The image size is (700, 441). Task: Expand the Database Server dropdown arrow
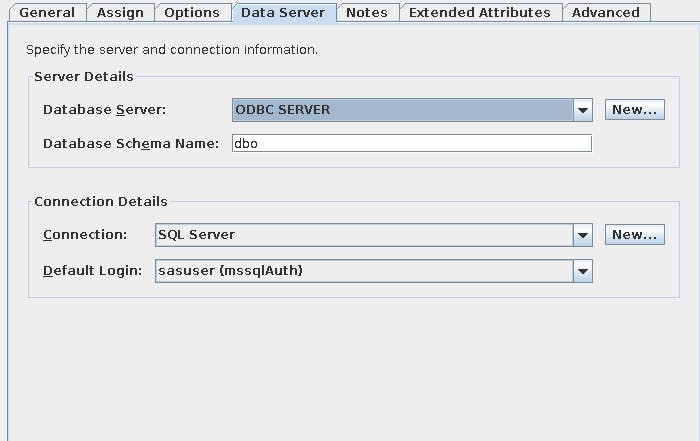click(x=583, y=110)
